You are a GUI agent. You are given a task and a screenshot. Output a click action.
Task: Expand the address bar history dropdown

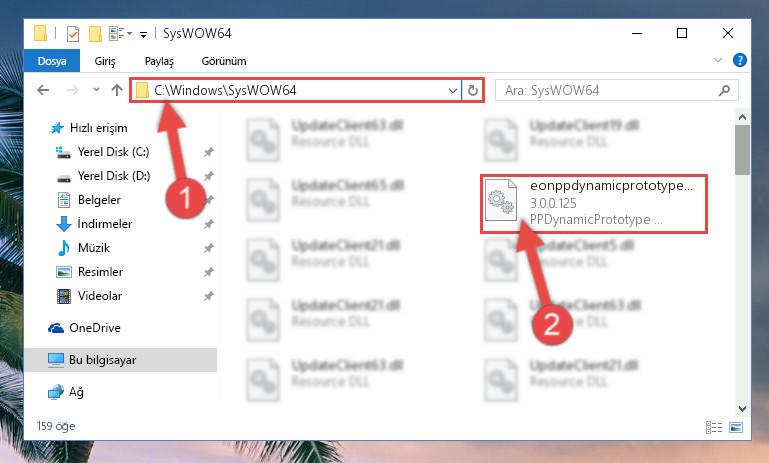pyautogui.click(x=453, y=90)
